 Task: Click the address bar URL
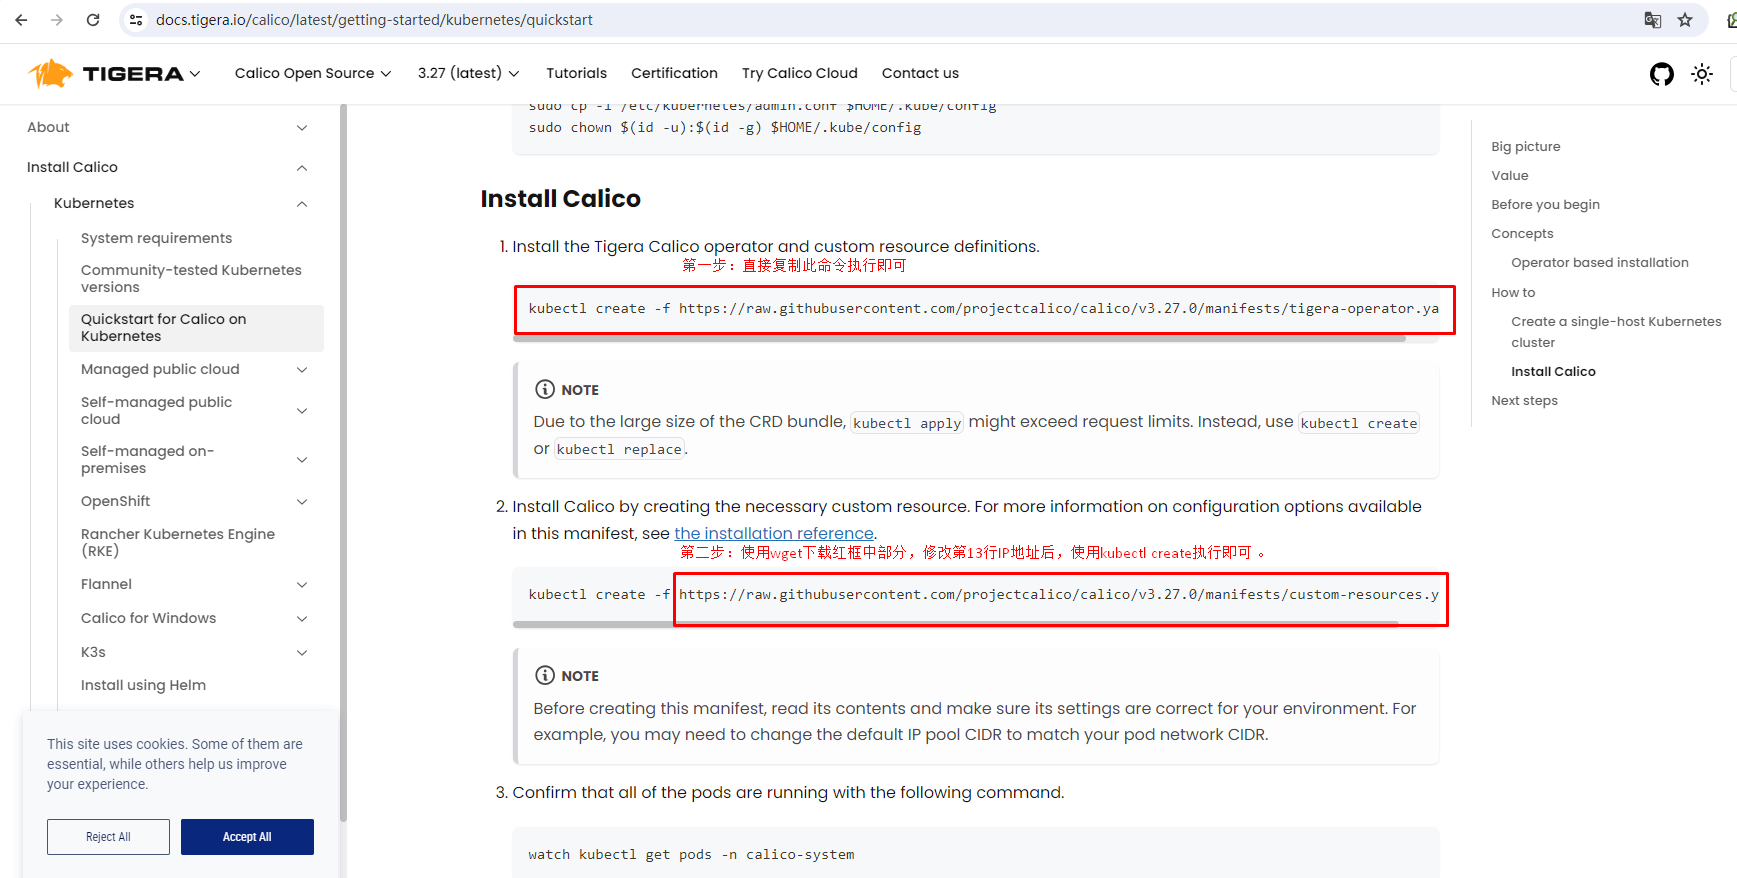pyautogui.click(x=374, y=20)
